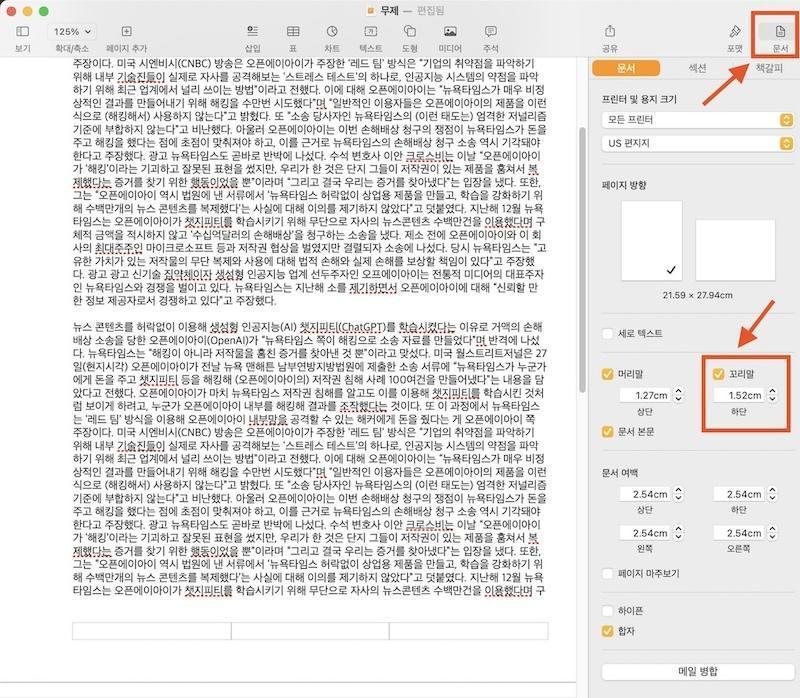Enable the 페이지 마주보기 checkbox
Screen dimensions: 800x698
coord(607,574)
